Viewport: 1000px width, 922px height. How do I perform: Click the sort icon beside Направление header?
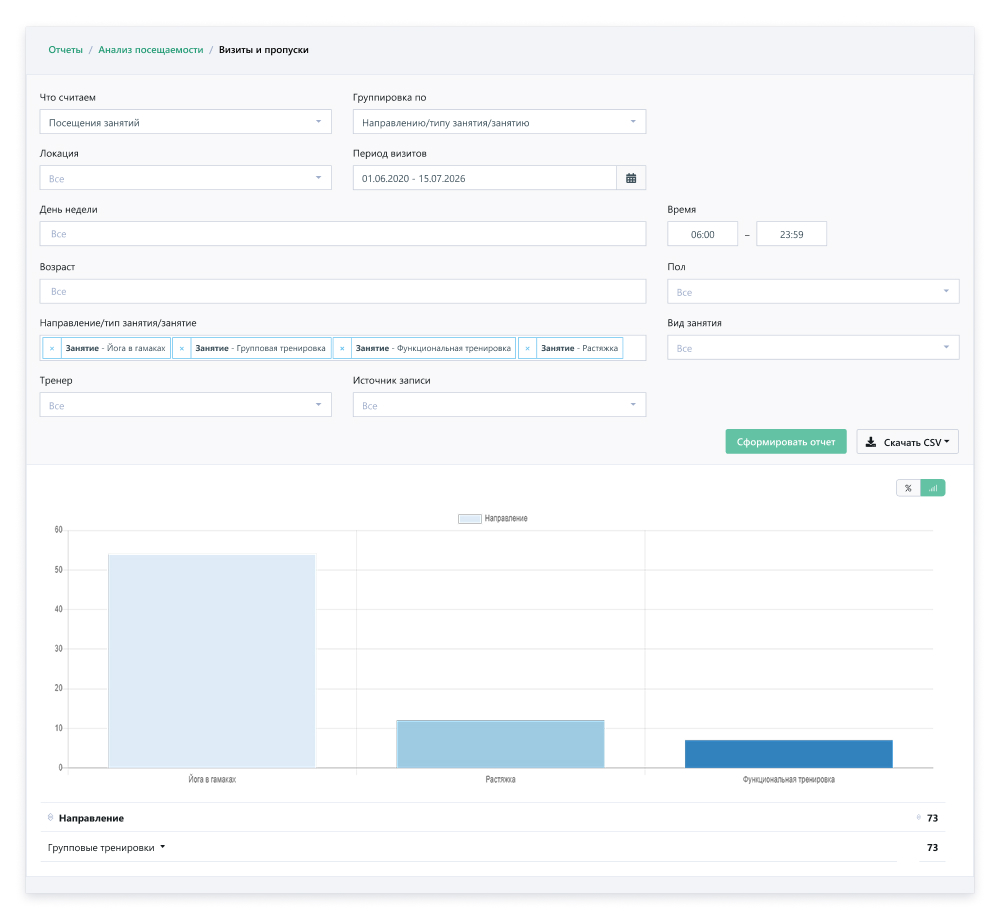pos(50,817)
